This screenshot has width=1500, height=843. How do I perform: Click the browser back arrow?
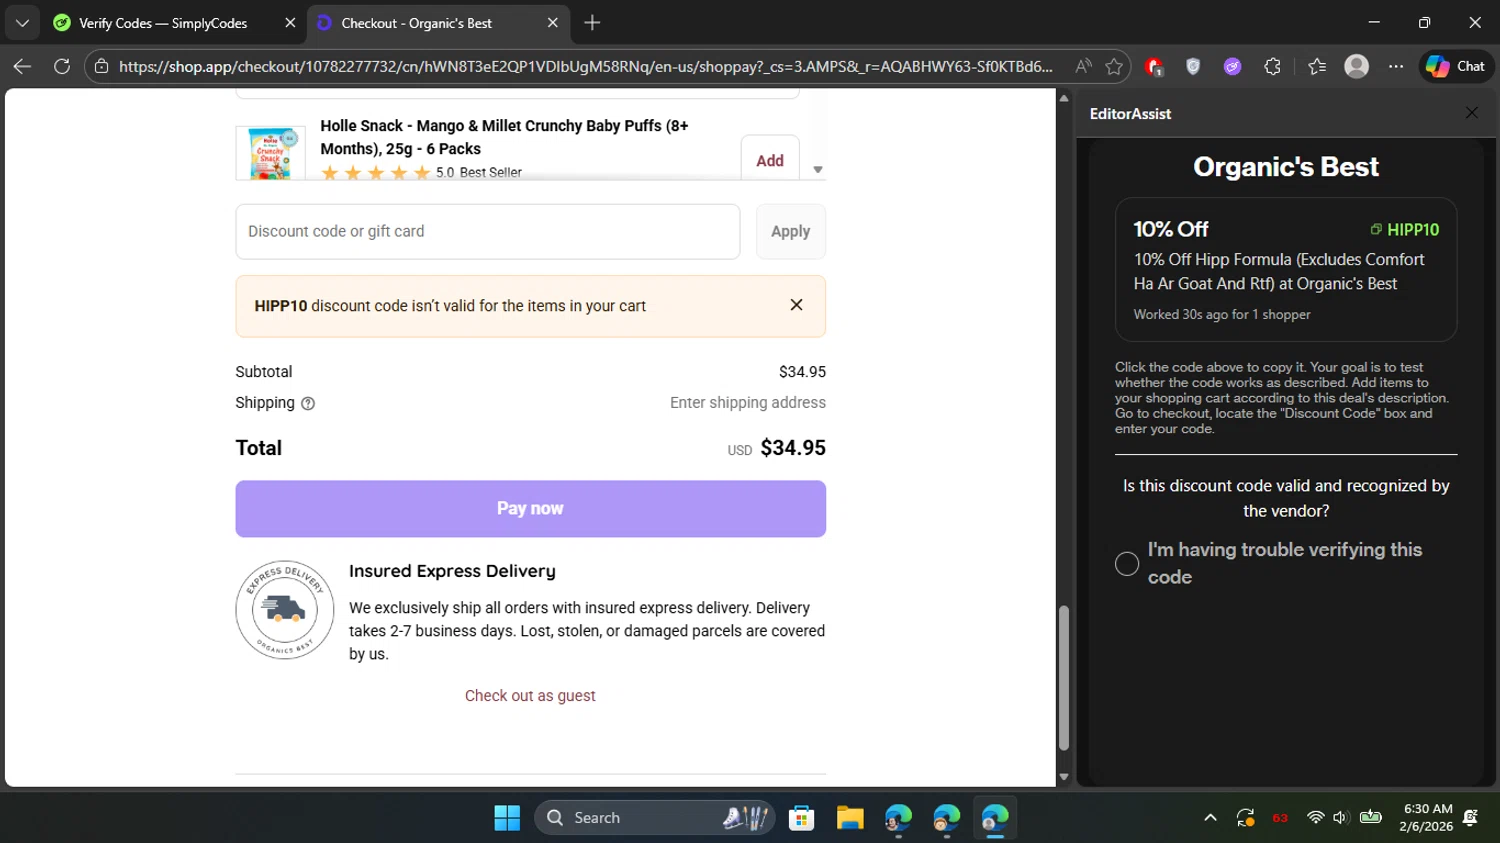click(22, 66)
